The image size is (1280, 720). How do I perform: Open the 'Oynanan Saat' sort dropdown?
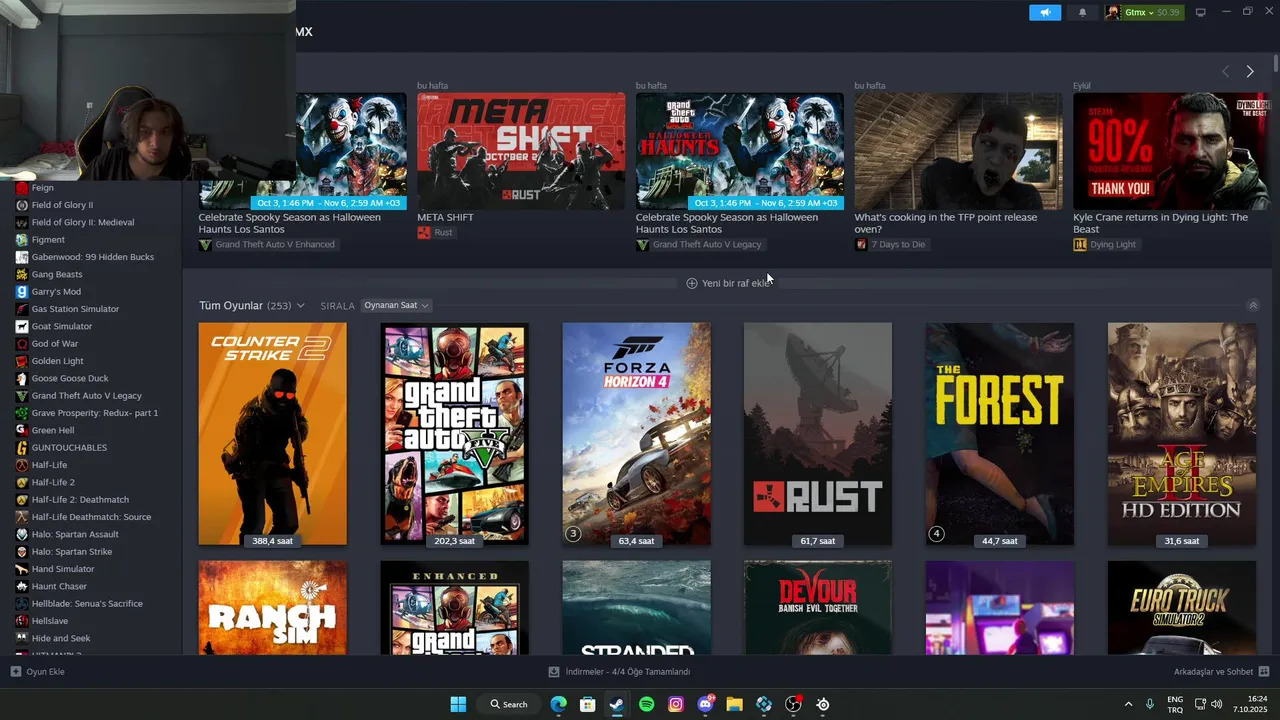click(x=396, y=305)
